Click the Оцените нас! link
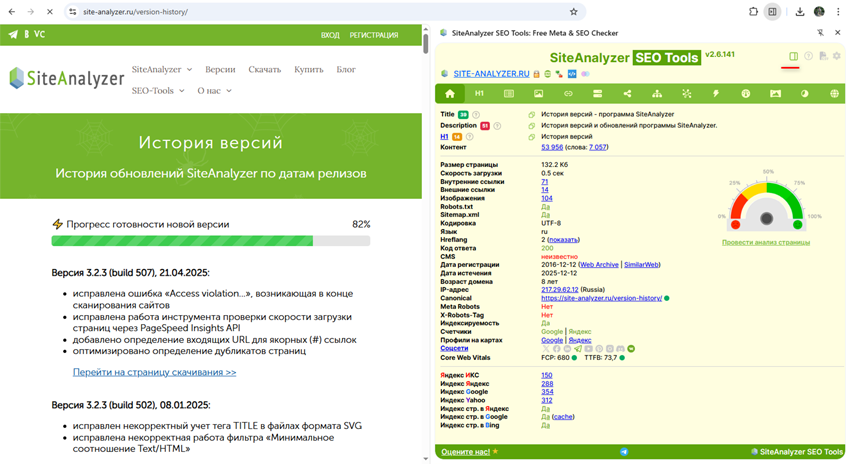The width and height of the screenshot is (850, 464). (x=465, y=452)
